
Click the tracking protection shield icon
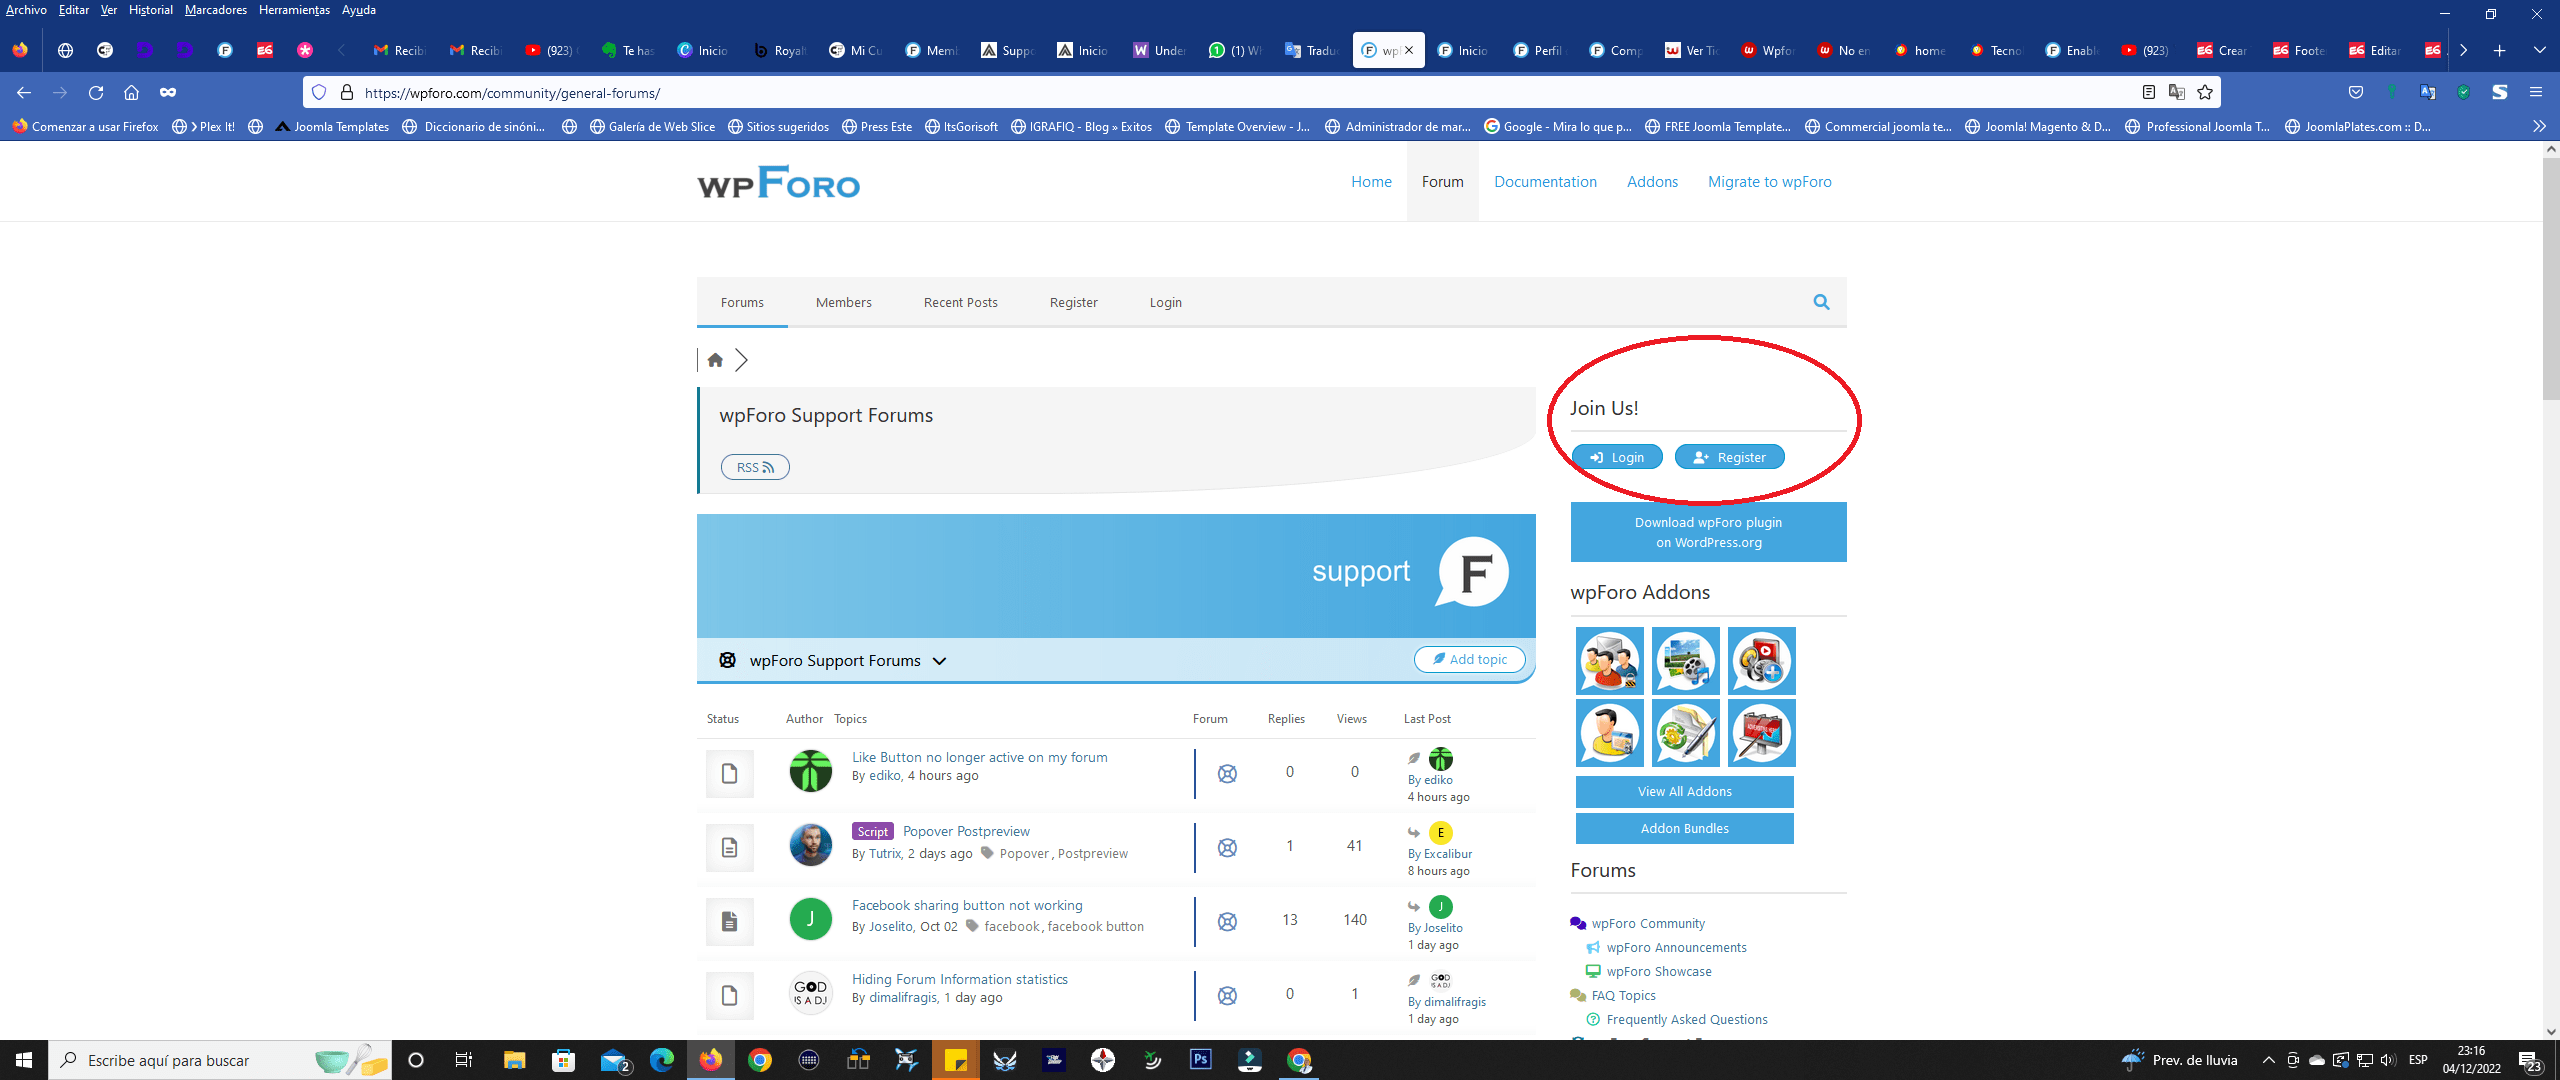pyautogui.click(x=319, y=92)
